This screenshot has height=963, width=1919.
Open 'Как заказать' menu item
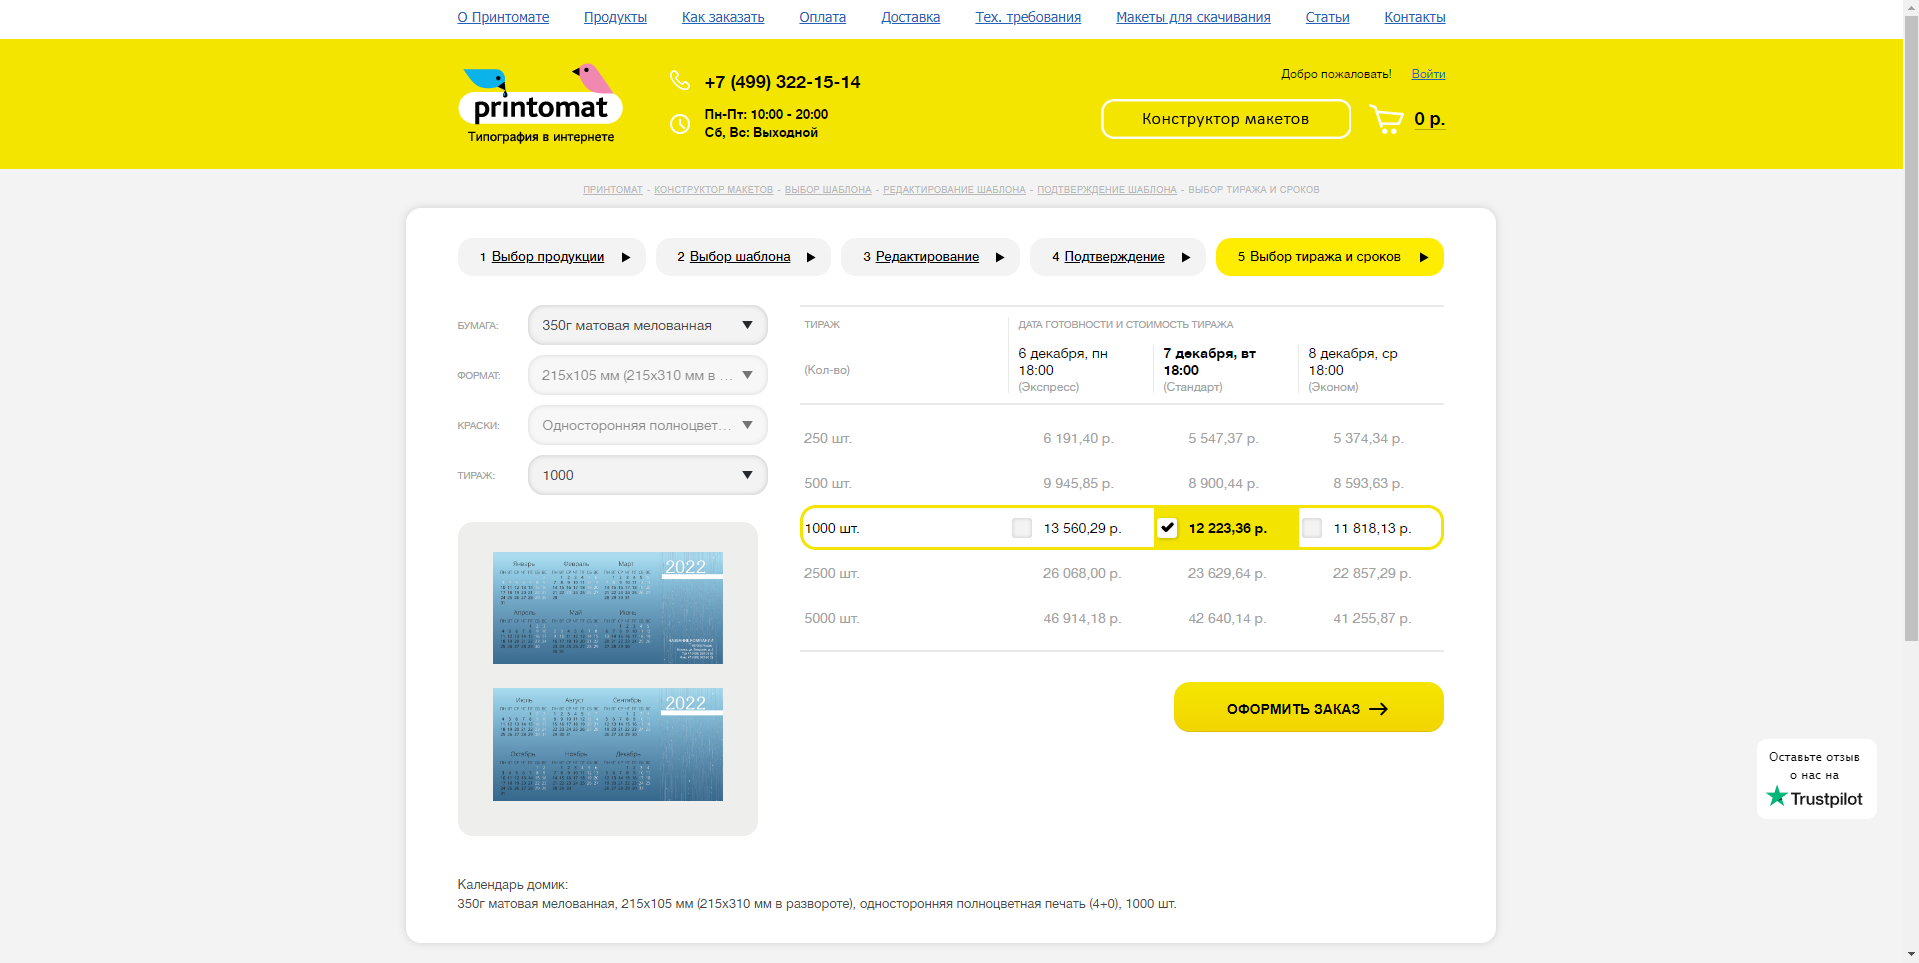tap(723, 17)
